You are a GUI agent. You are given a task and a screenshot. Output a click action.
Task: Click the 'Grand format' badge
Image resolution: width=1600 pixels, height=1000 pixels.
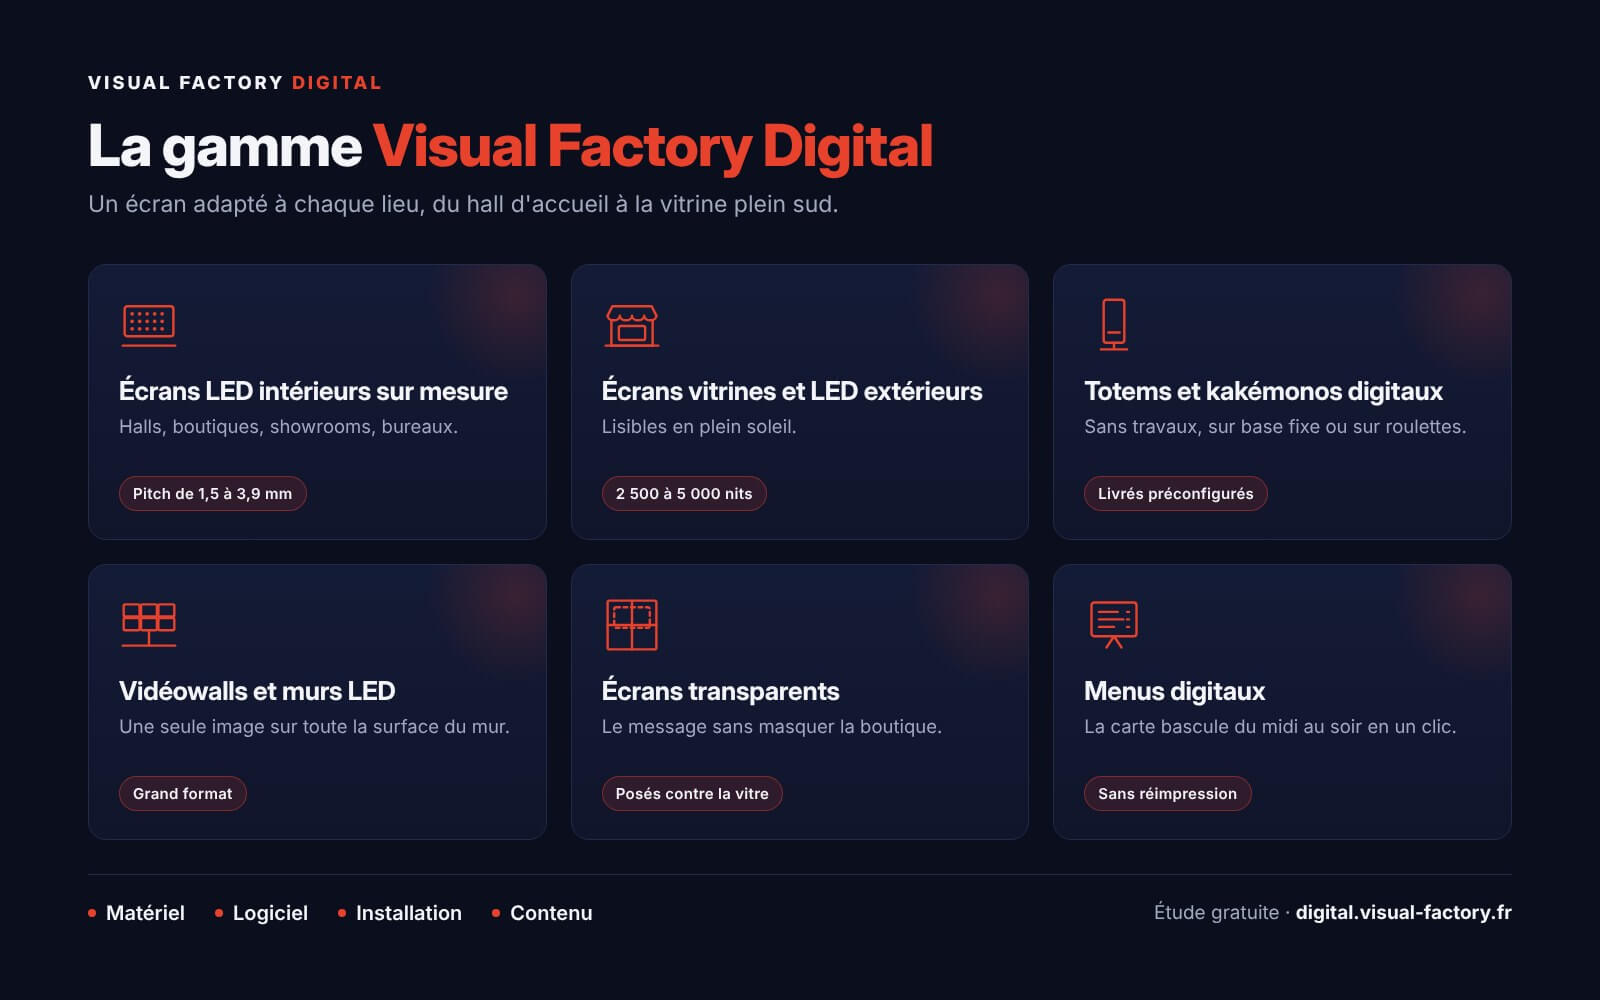(182, 793)
